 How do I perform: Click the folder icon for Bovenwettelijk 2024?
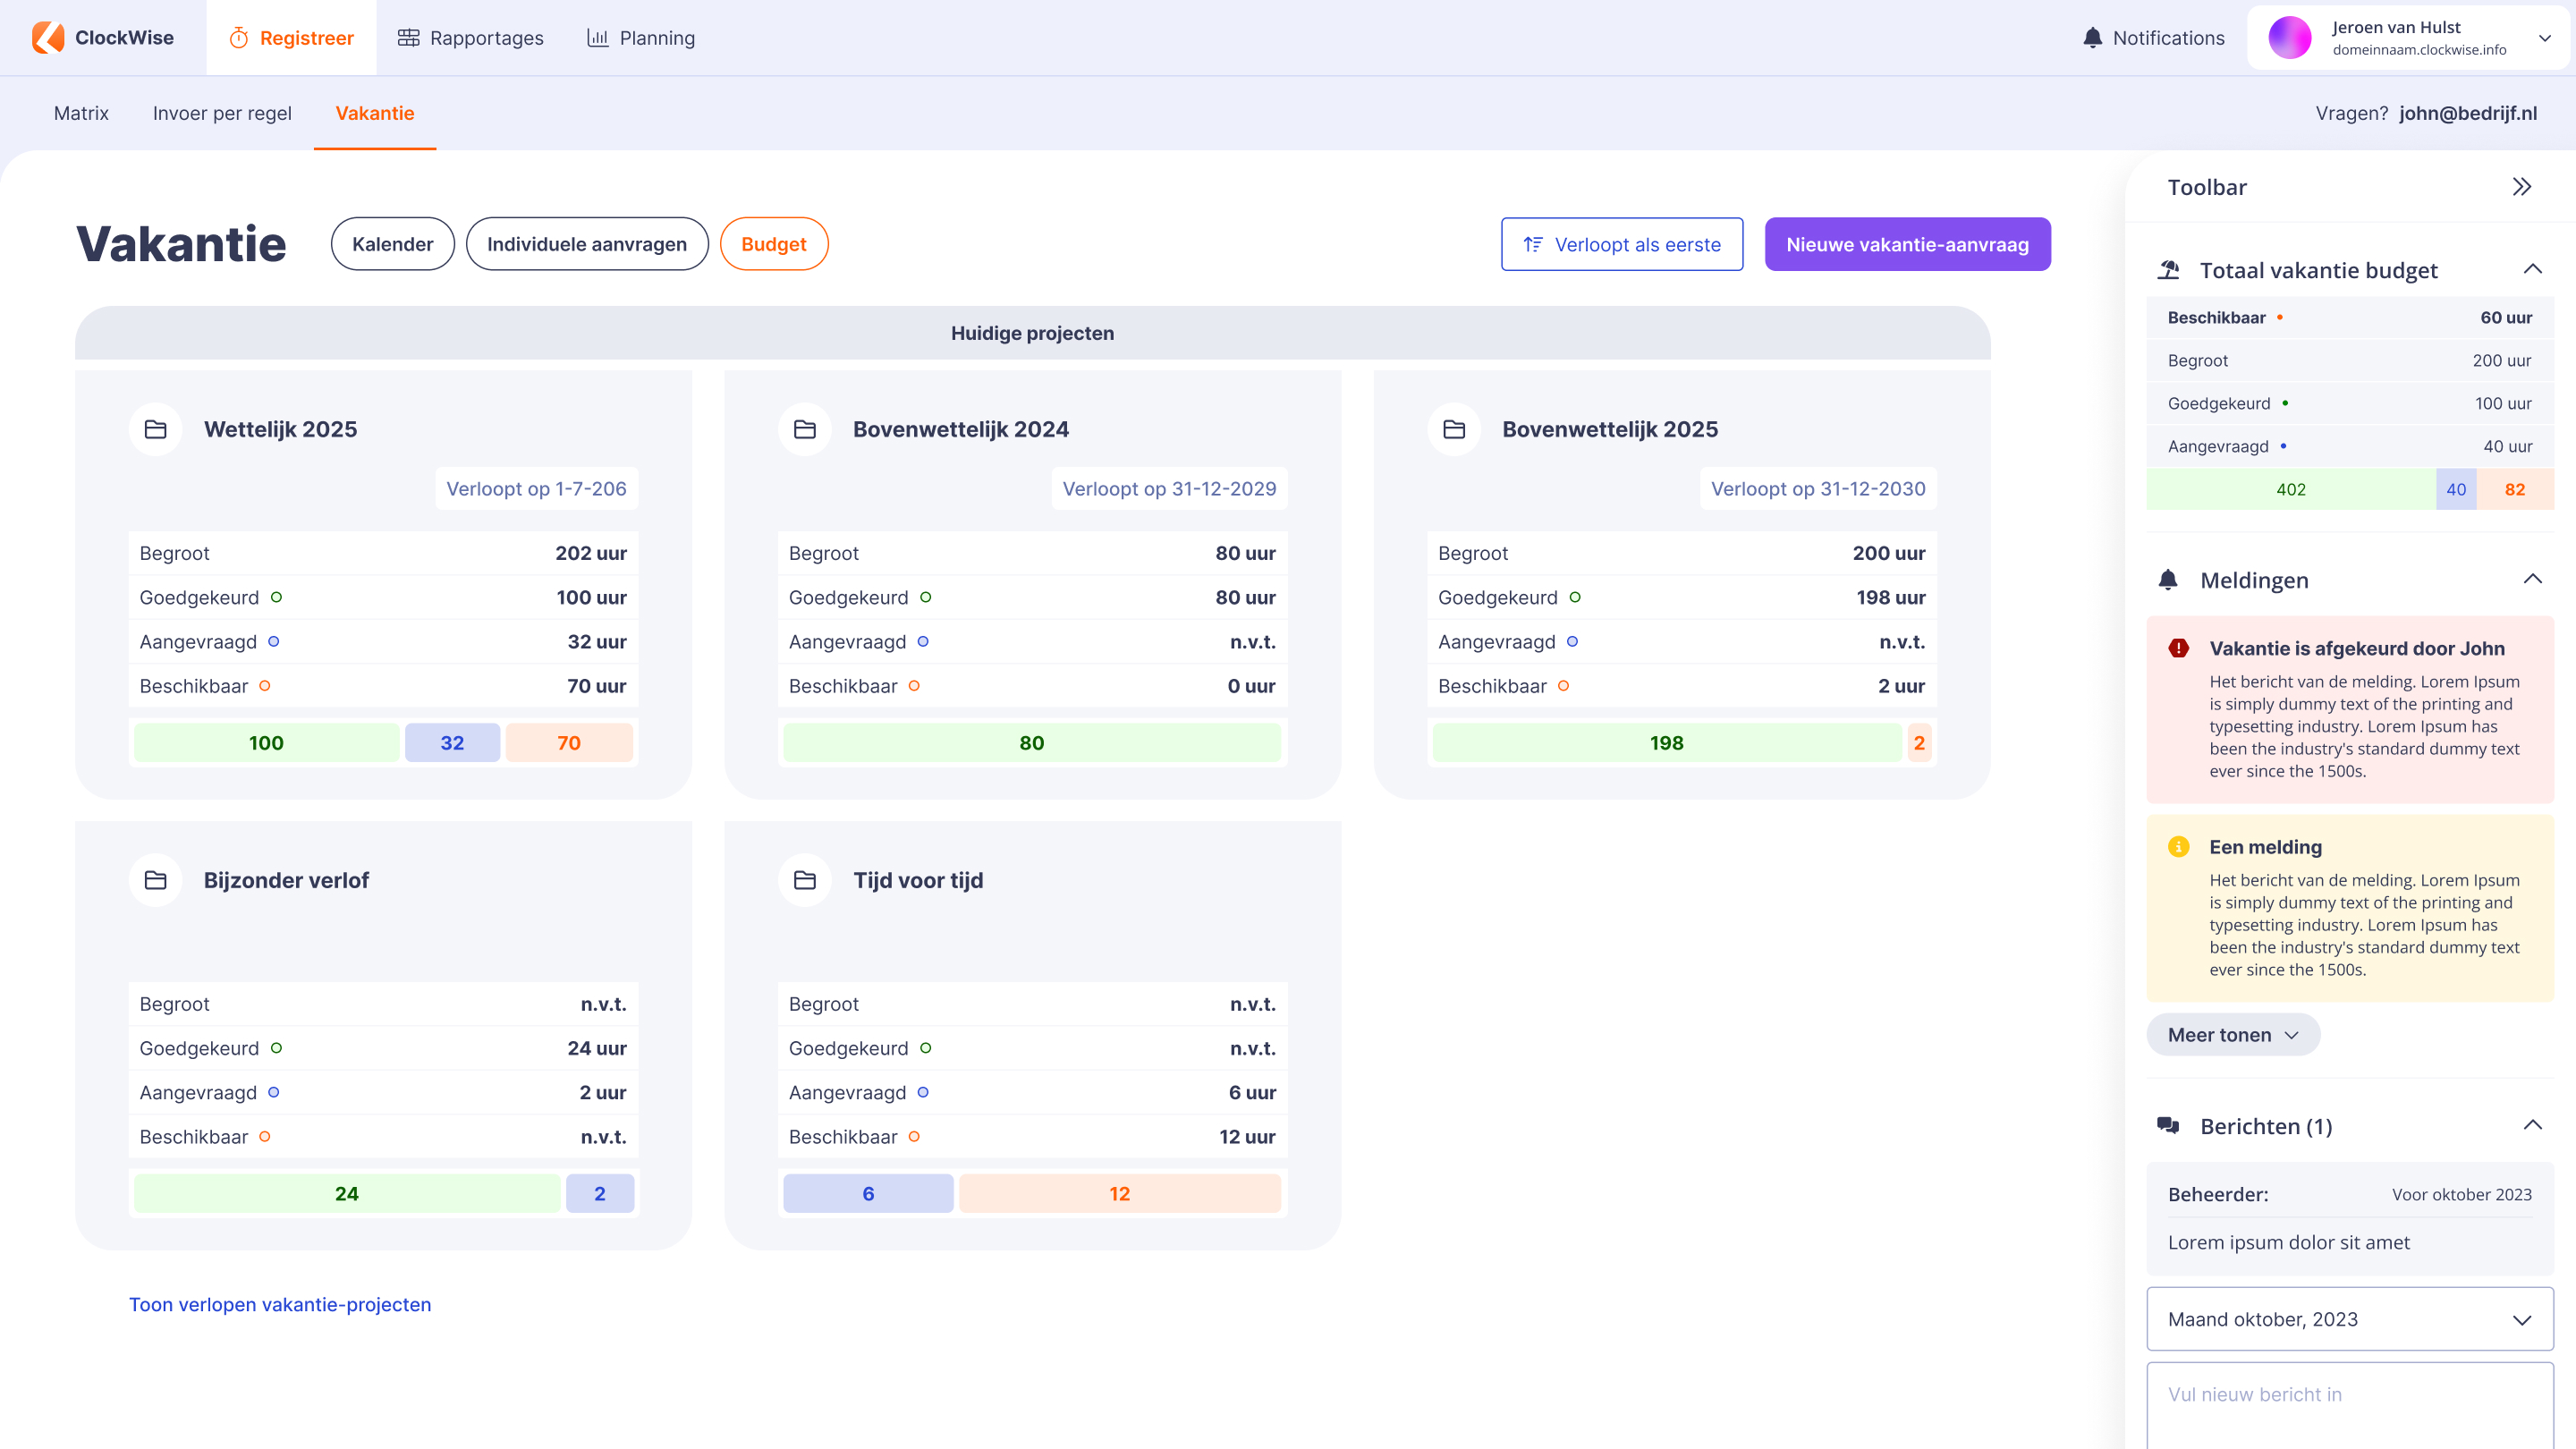coord(804,429)
